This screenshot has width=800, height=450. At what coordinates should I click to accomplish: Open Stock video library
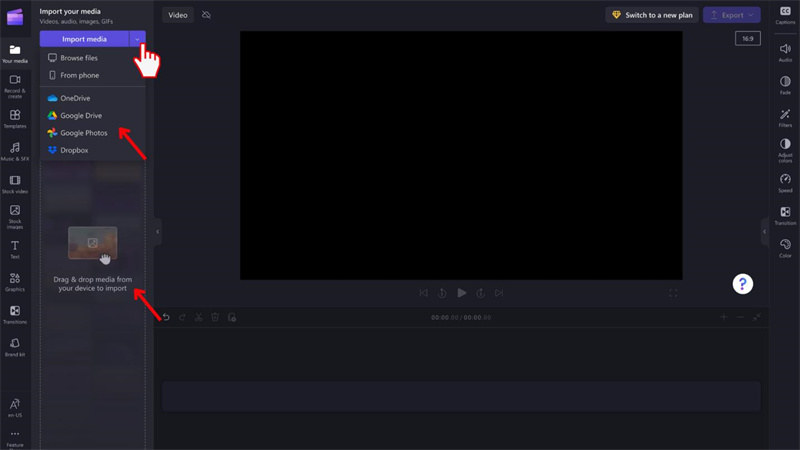click(x=15, y=184)
